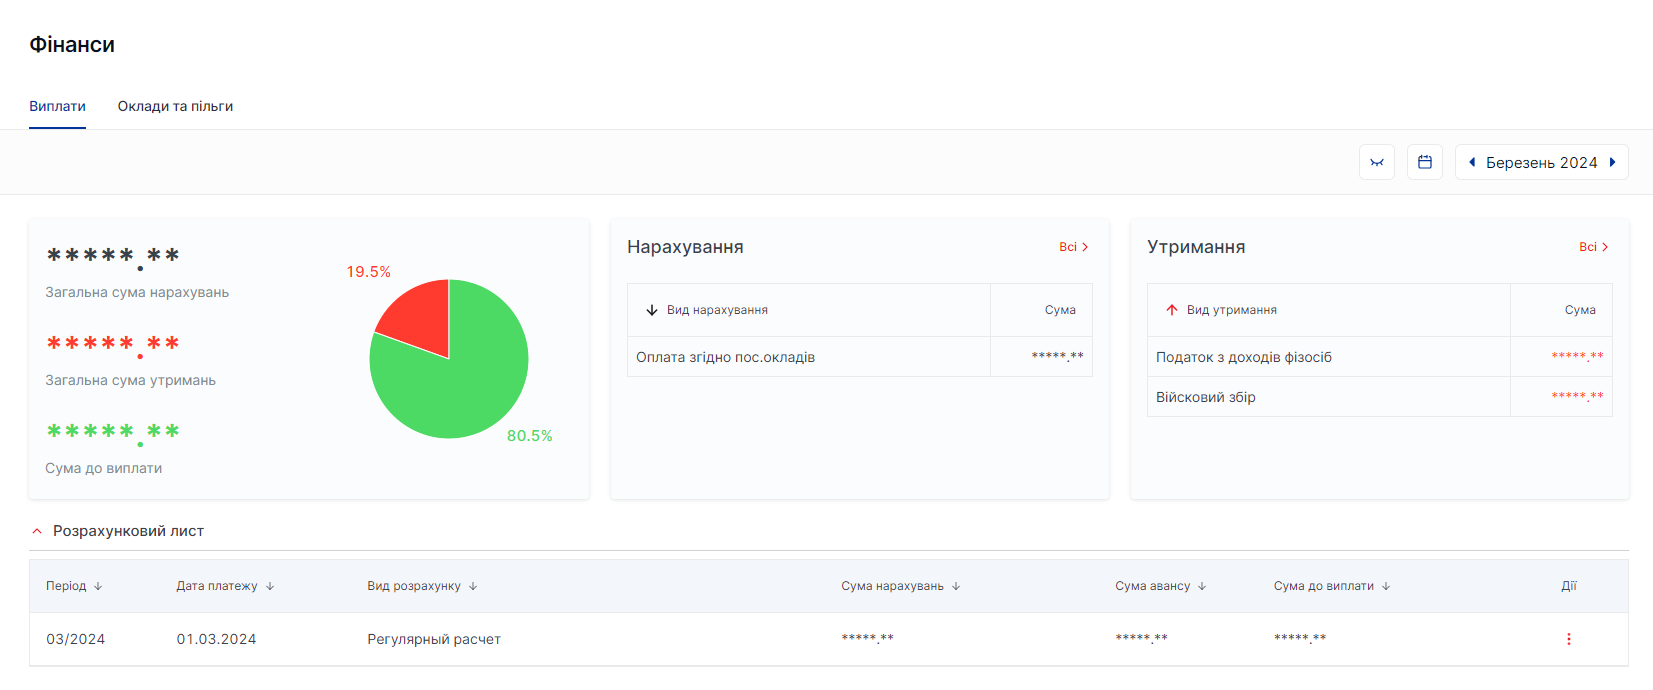
Task: Select Податок з доходів фізосіб row
Action: coord(1380,357)
